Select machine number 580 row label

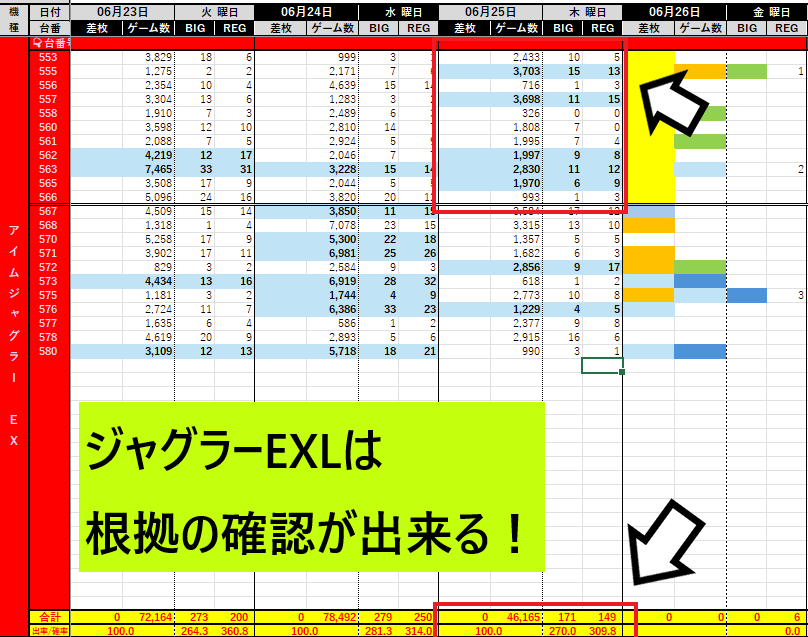click(x=48, y=351)
